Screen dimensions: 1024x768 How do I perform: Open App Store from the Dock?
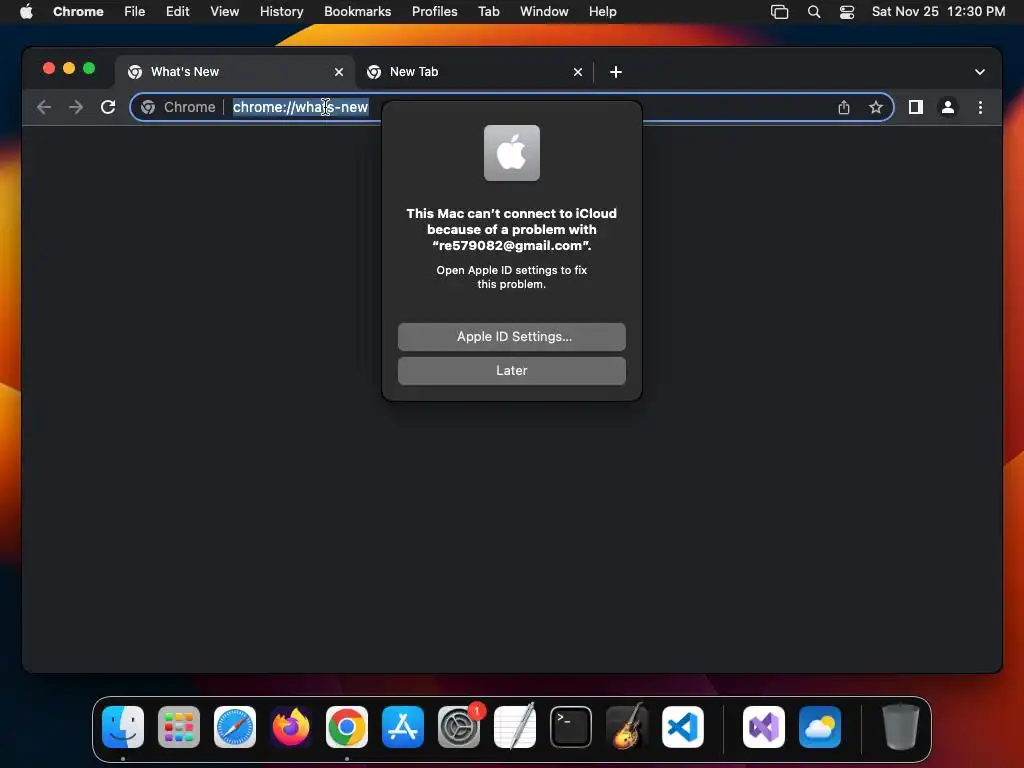coord(403,727)
